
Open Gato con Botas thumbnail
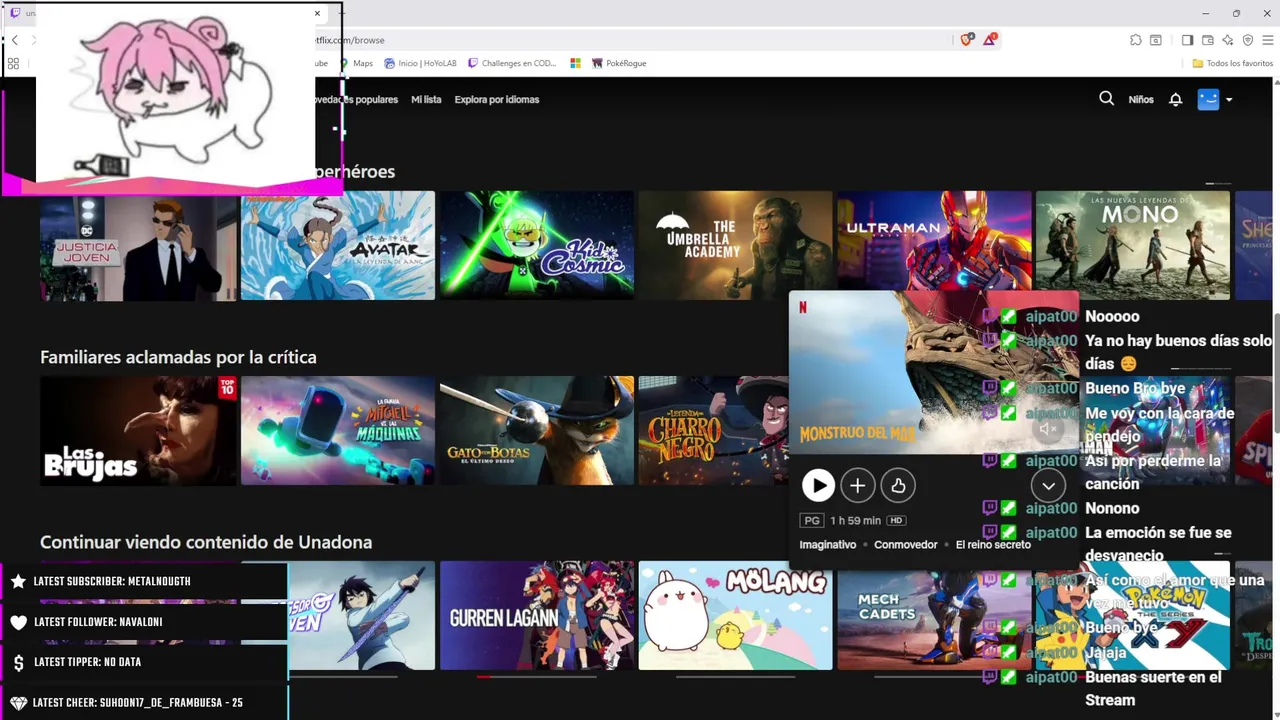coord(537,431)
